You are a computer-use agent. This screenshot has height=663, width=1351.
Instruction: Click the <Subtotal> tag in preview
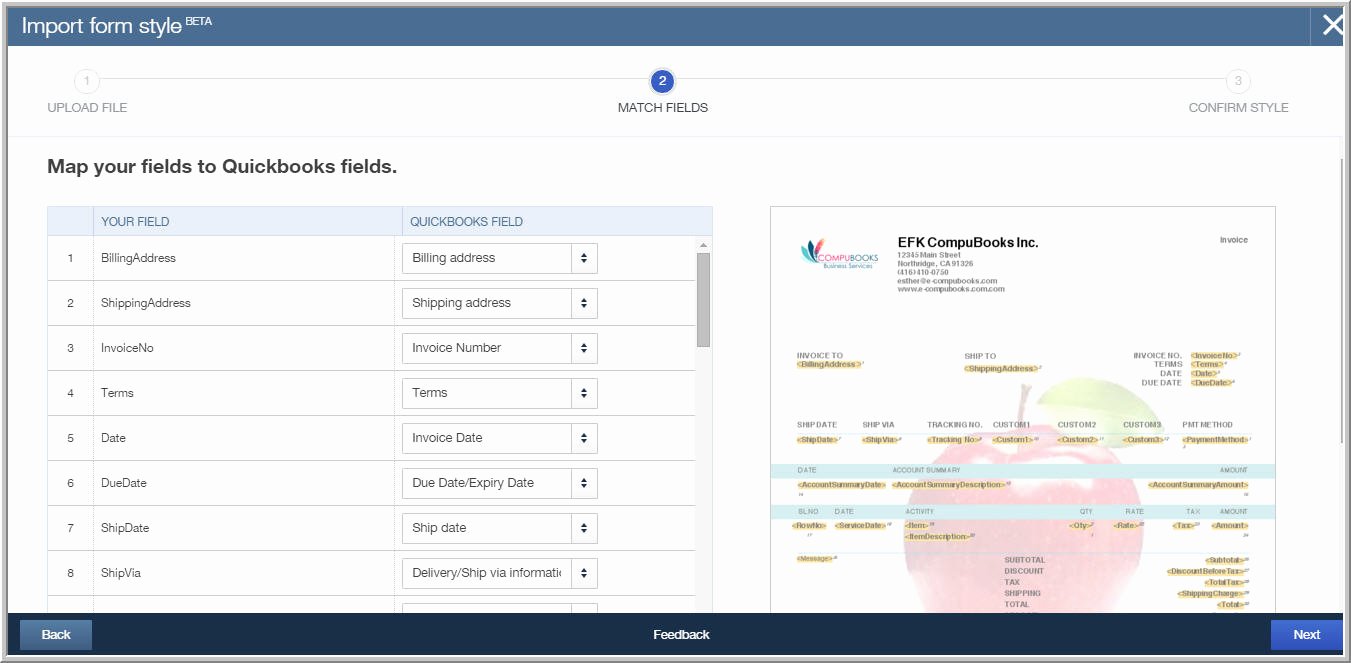pos(1225,560)
